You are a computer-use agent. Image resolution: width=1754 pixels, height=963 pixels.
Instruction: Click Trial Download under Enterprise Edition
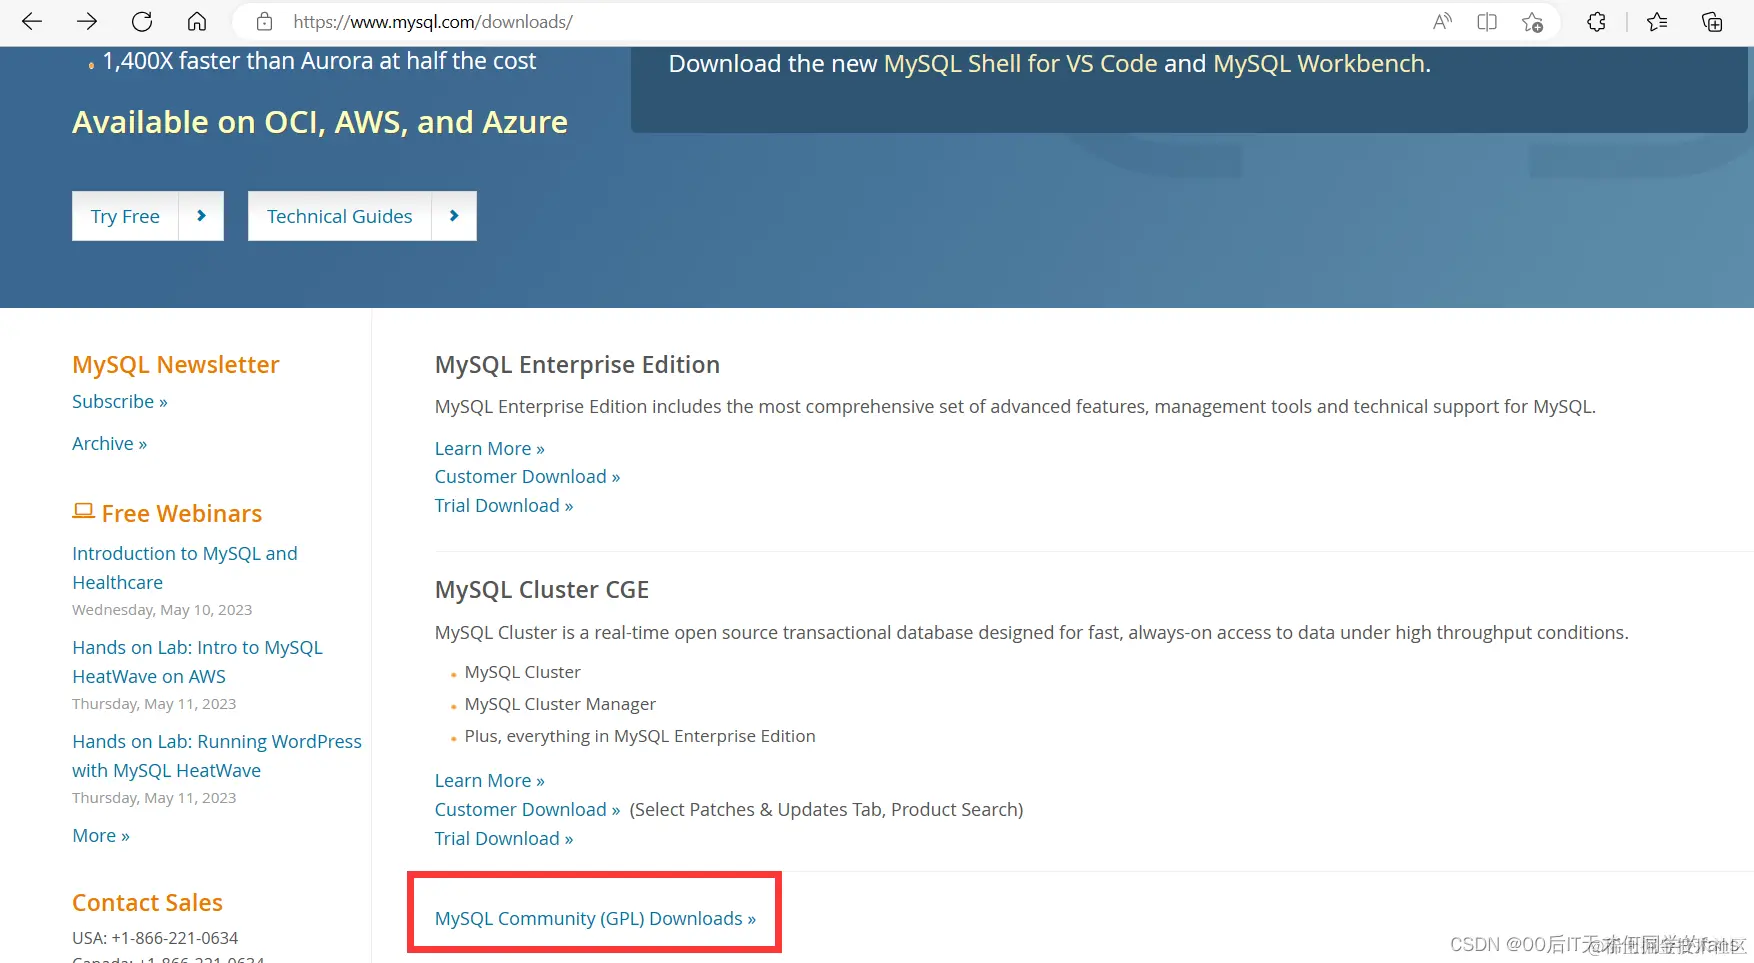pyautogui.click(x=504, y=505)
